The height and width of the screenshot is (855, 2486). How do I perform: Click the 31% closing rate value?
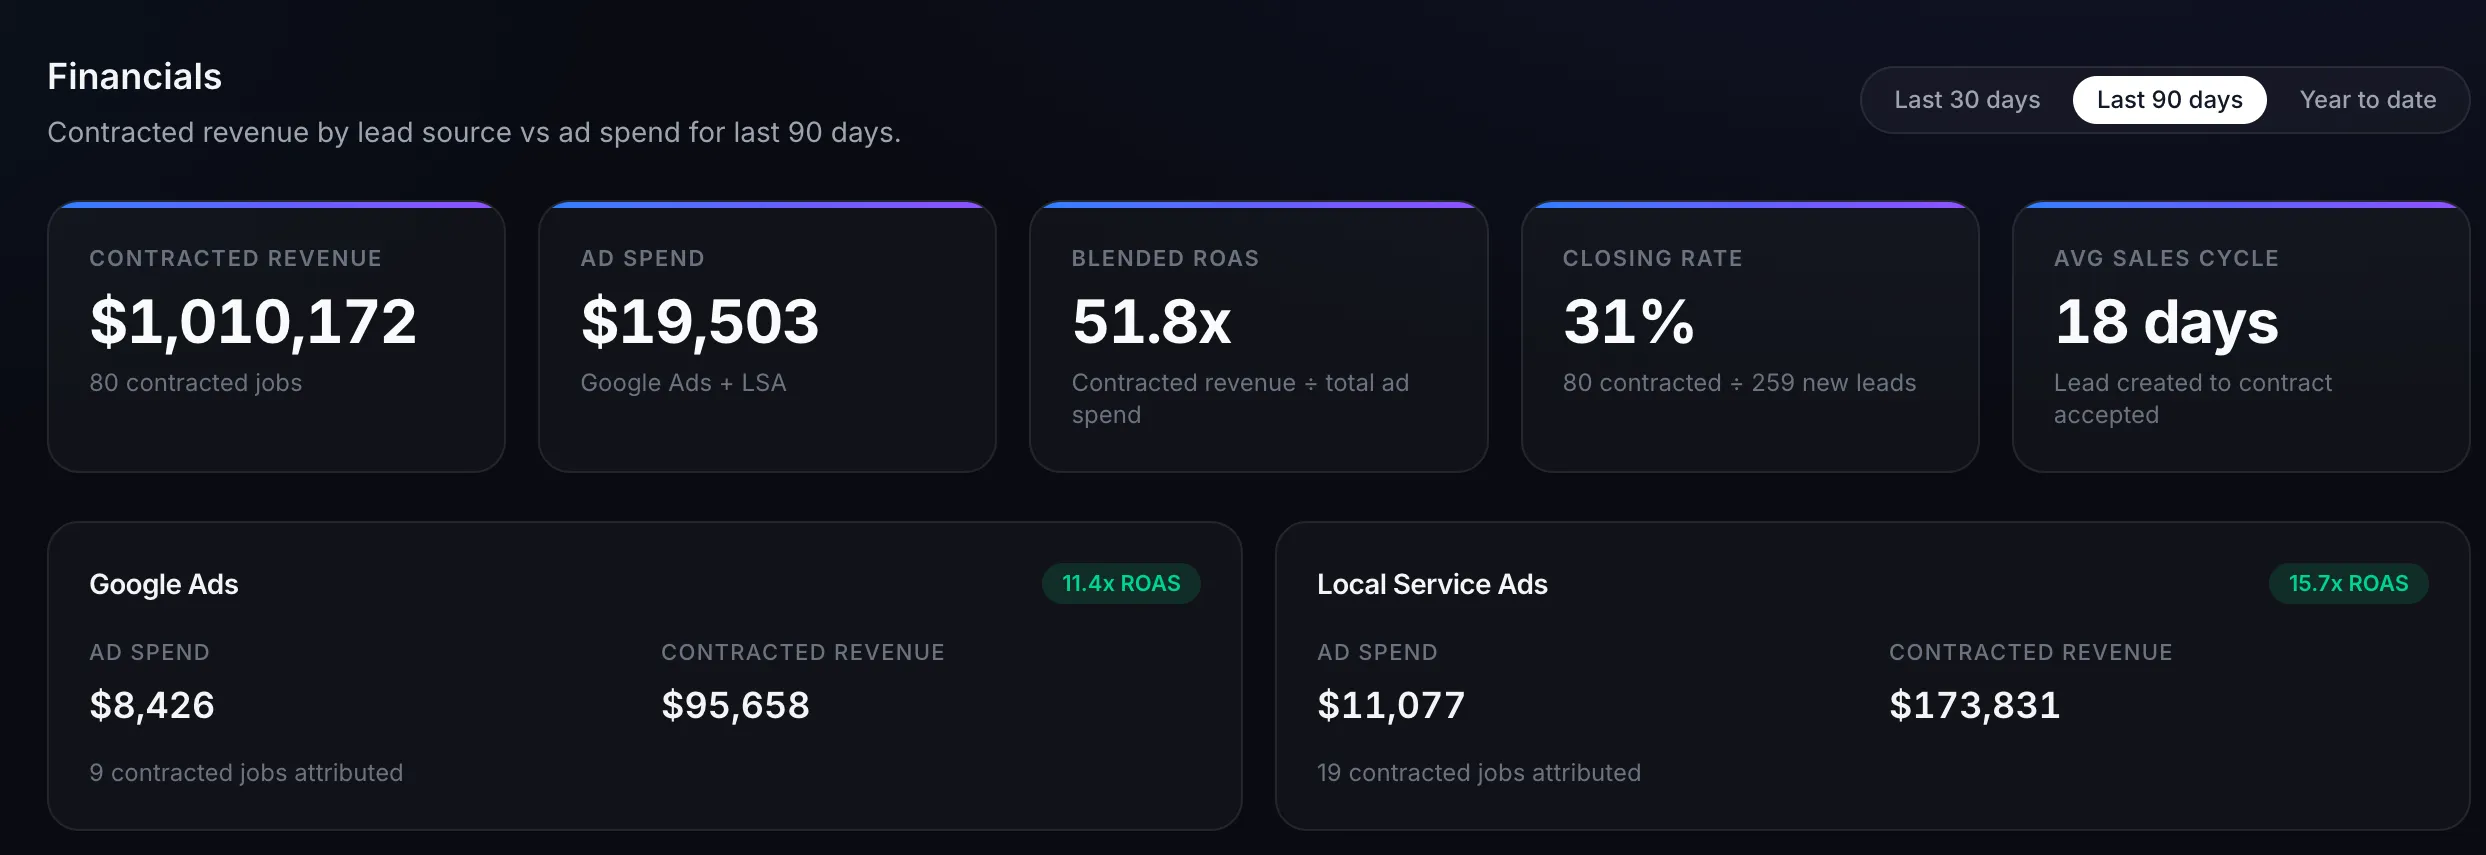(x=1629, y=322)
